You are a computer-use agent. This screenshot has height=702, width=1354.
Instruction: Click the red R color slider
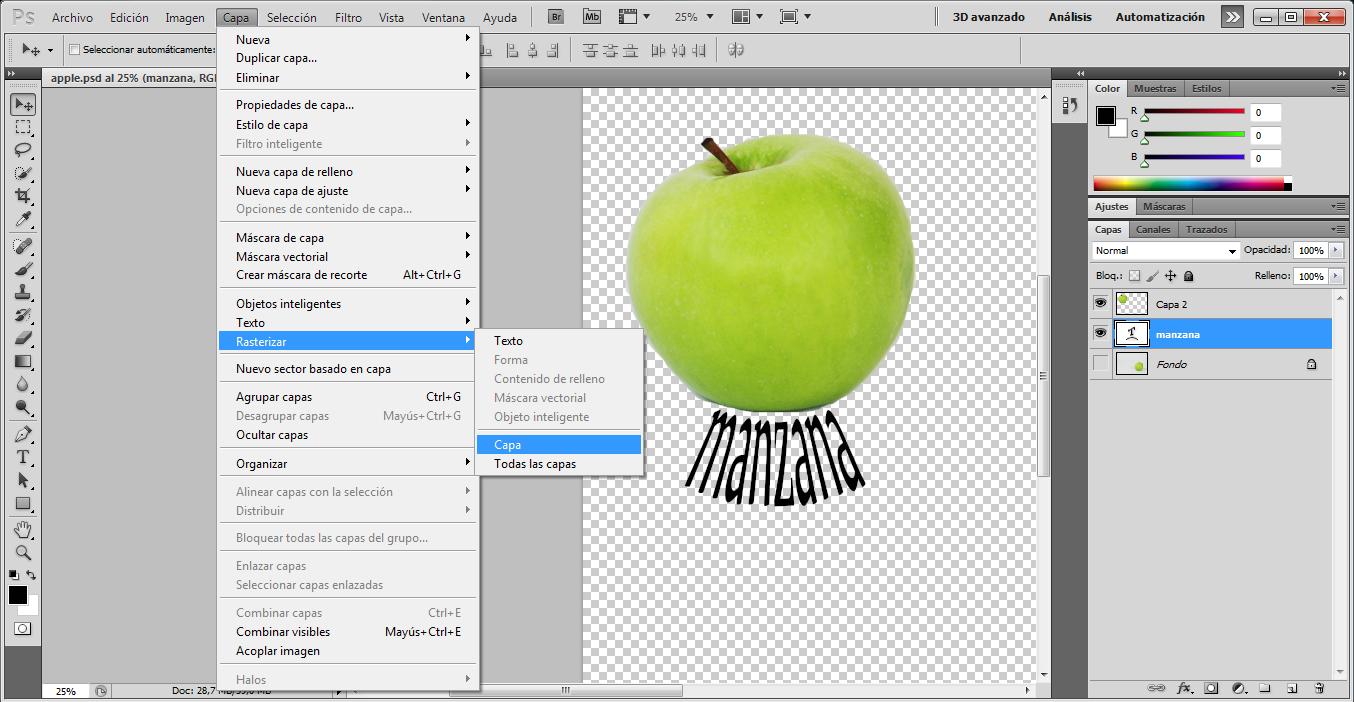pos(1194,112)
